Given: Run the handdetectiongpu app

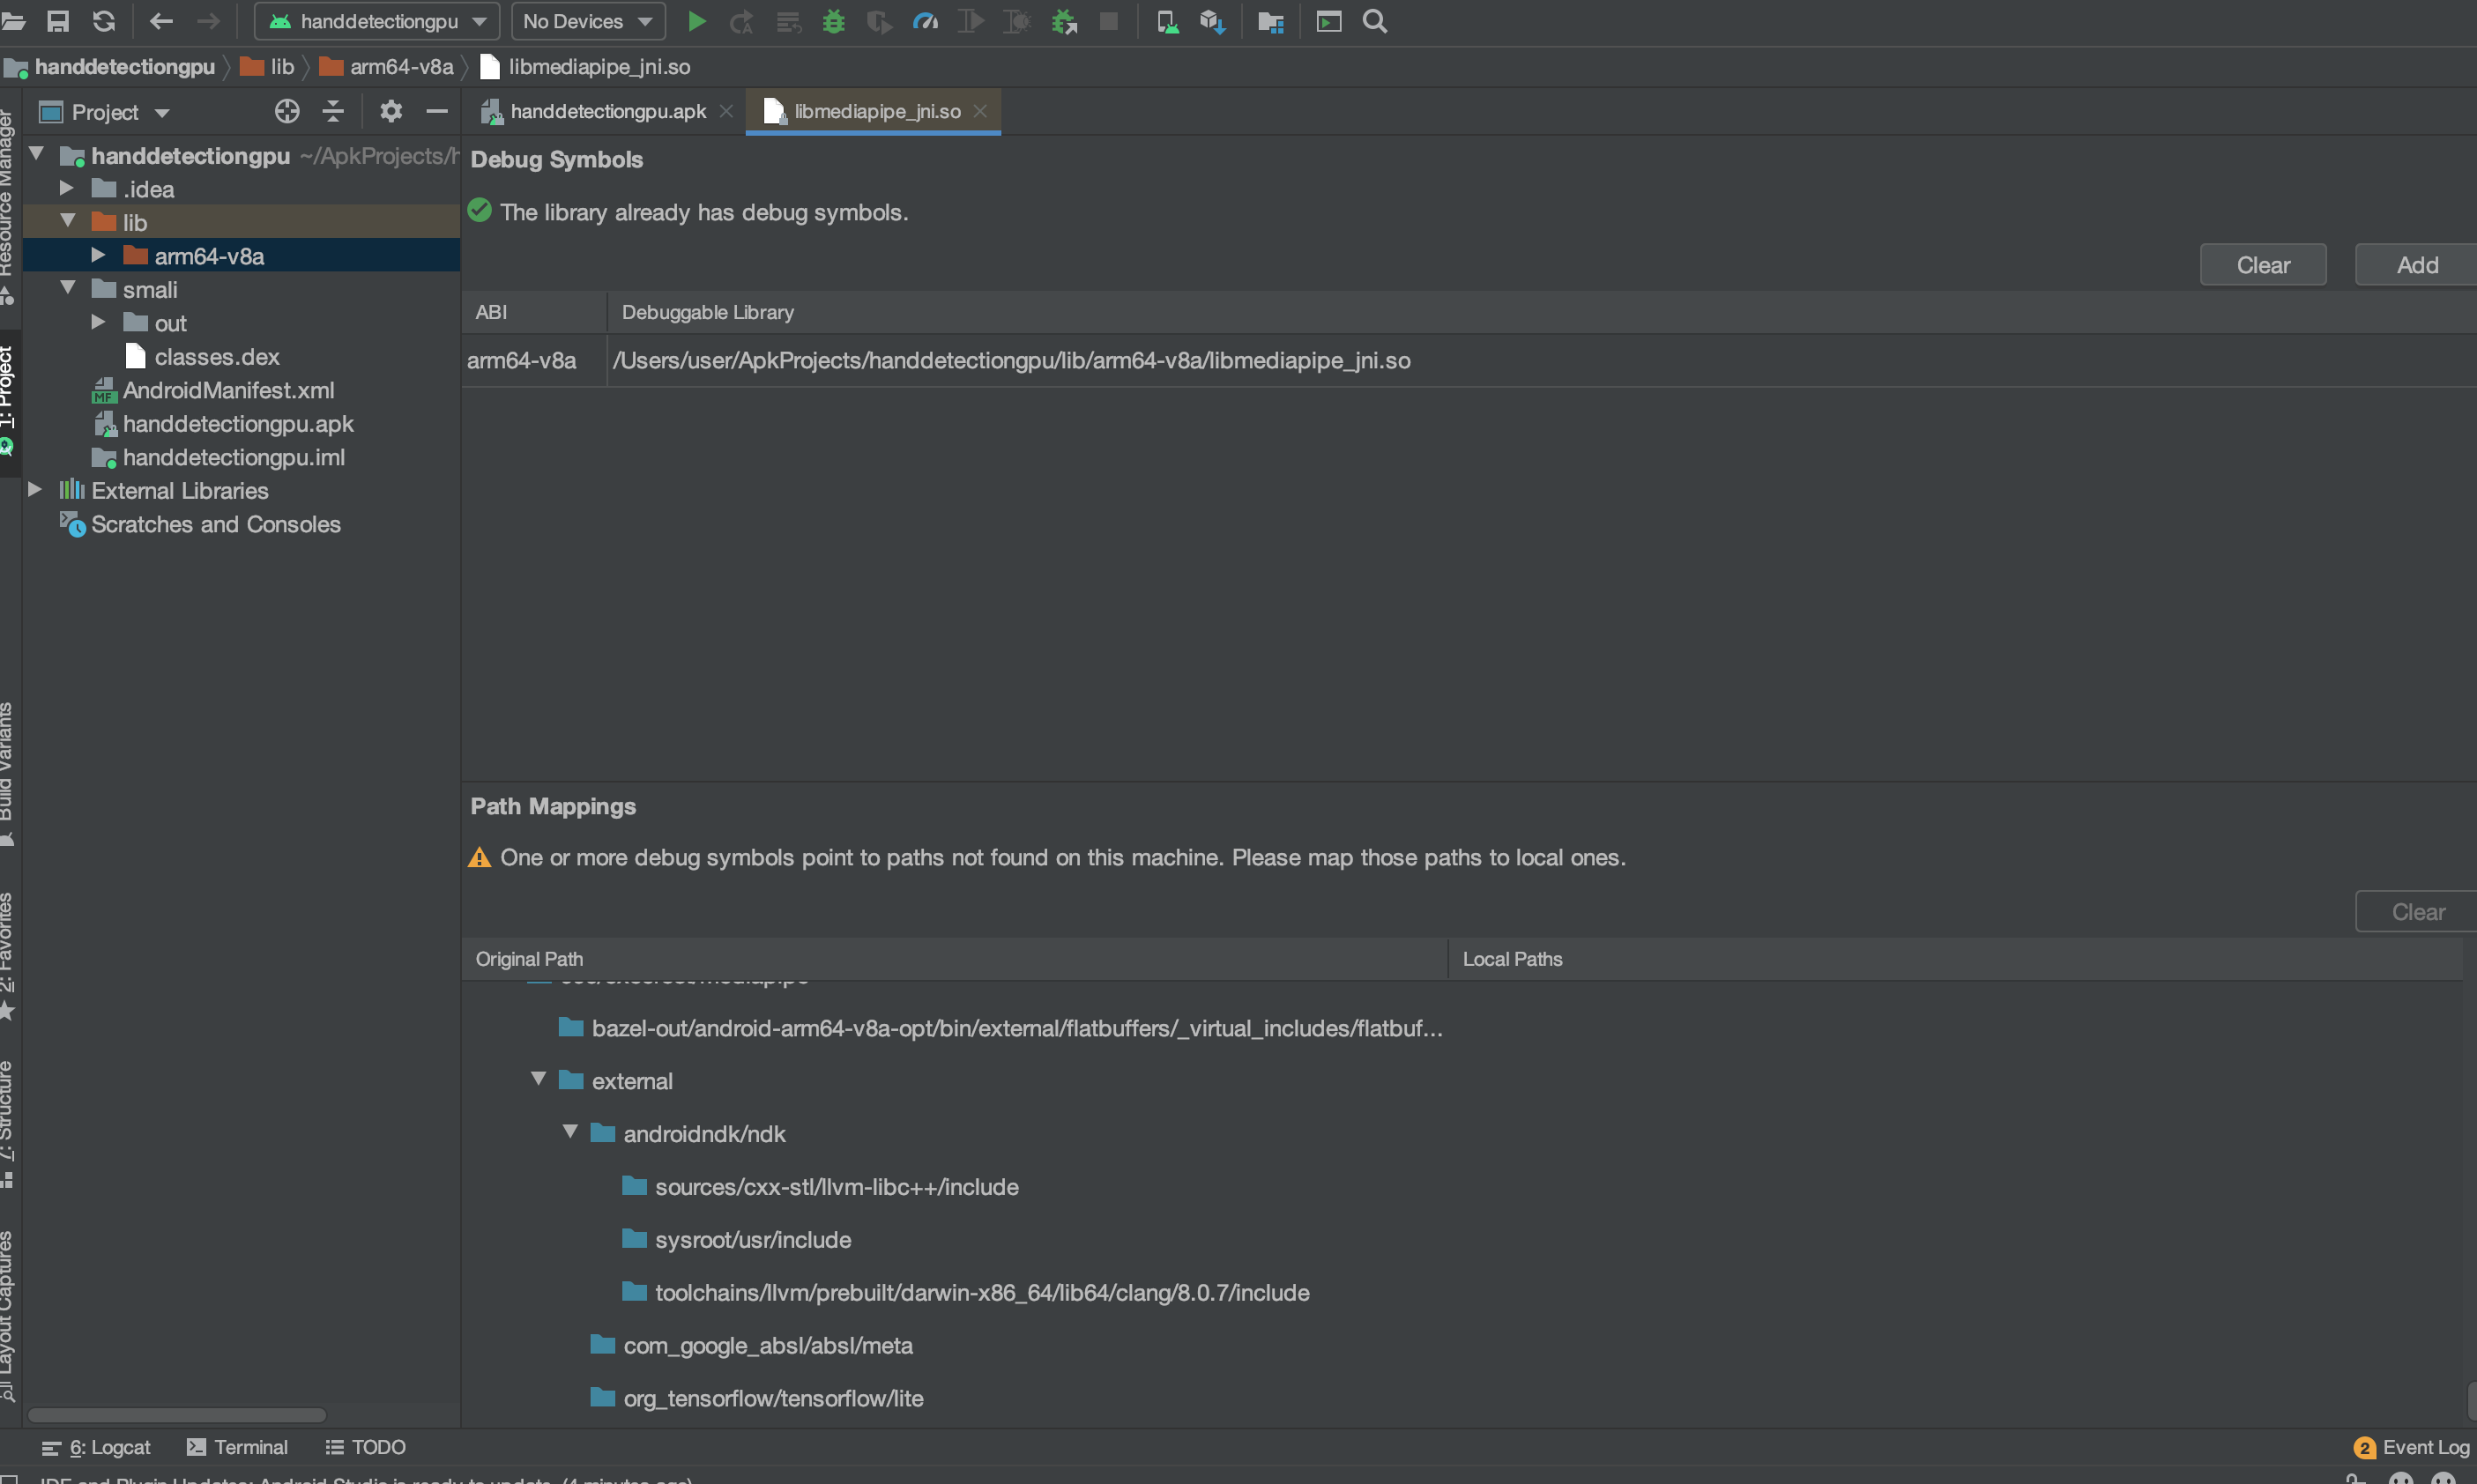Looking at the screenshot, I should coord(697,21).
